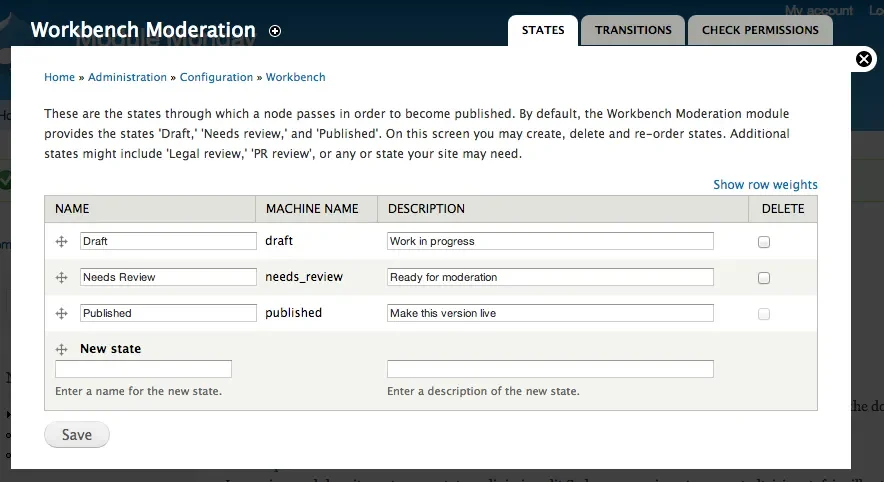This screenshot has height=482, width=884.
Task: Focus the Needs Review name field
Action: tap(168, 277)
